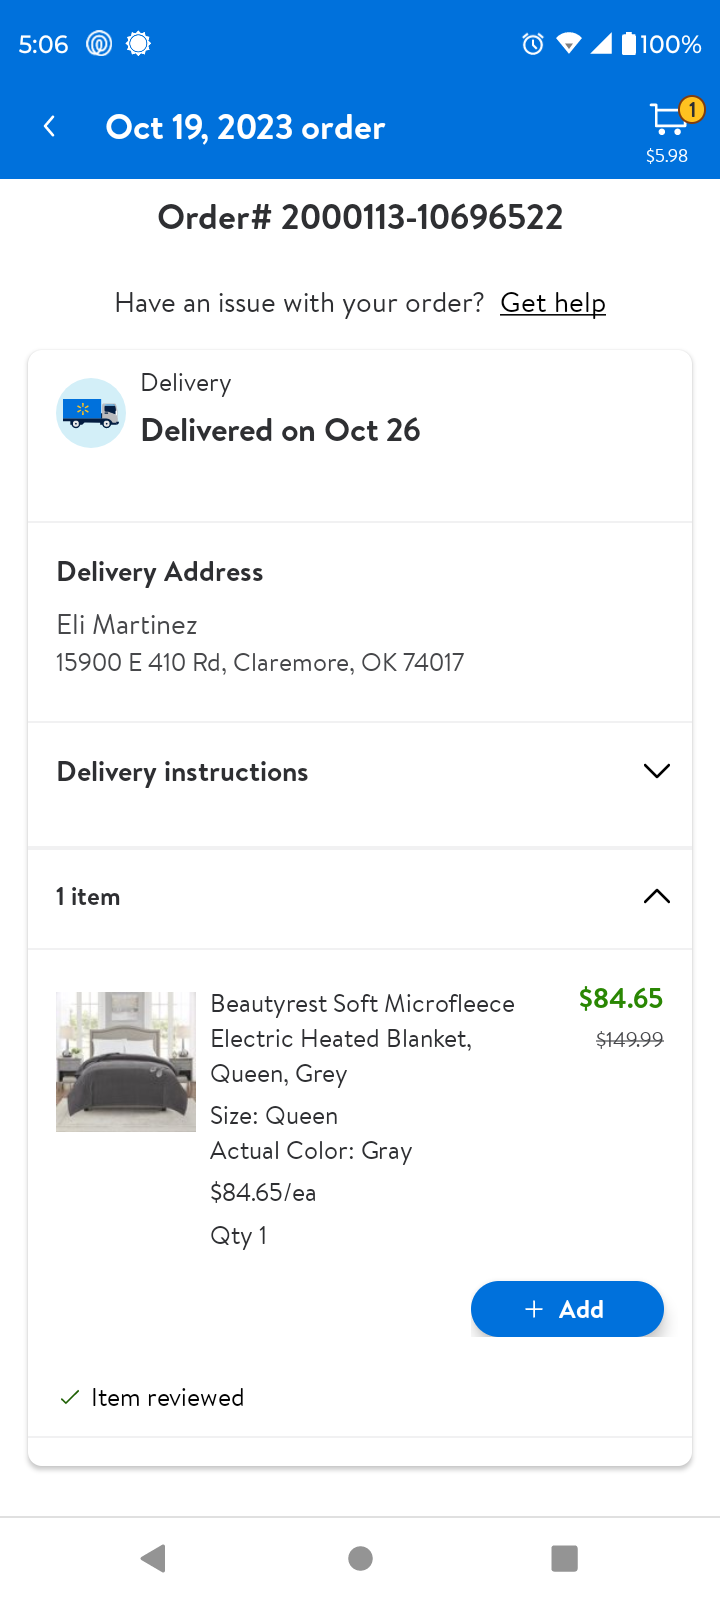The image size is (720, 1600).
Task: Tap the green checkmark beside Item reviewed
Action: tap(70, 1397)
